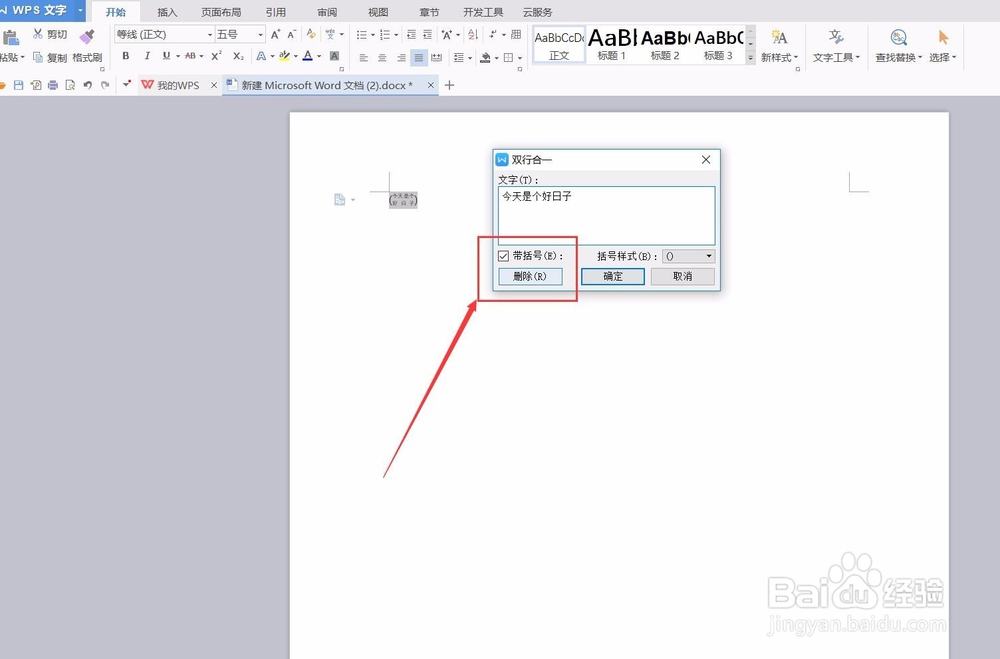Open the font name dropdown 等线 (正文)
The height and width of the screenshot is (659, 1000).
coord(210,34)
